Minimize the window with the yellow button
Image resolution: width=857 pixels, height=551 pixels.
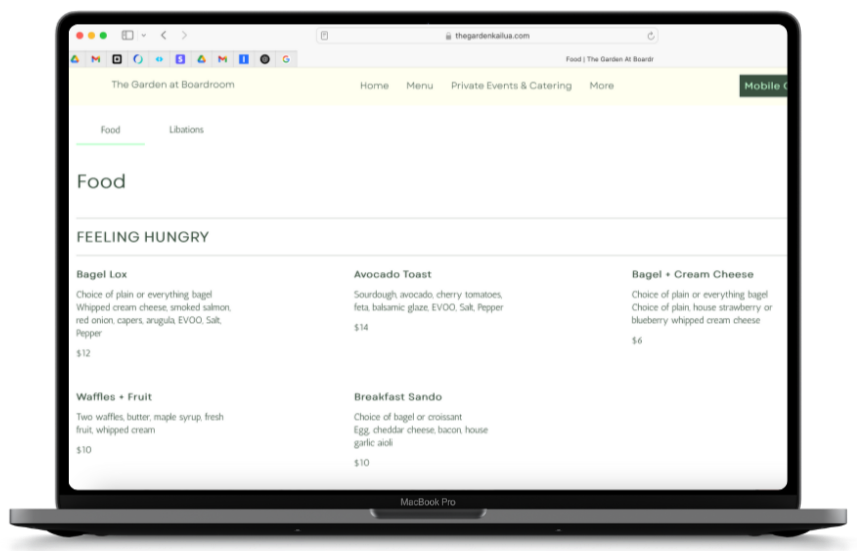(91, 36)
